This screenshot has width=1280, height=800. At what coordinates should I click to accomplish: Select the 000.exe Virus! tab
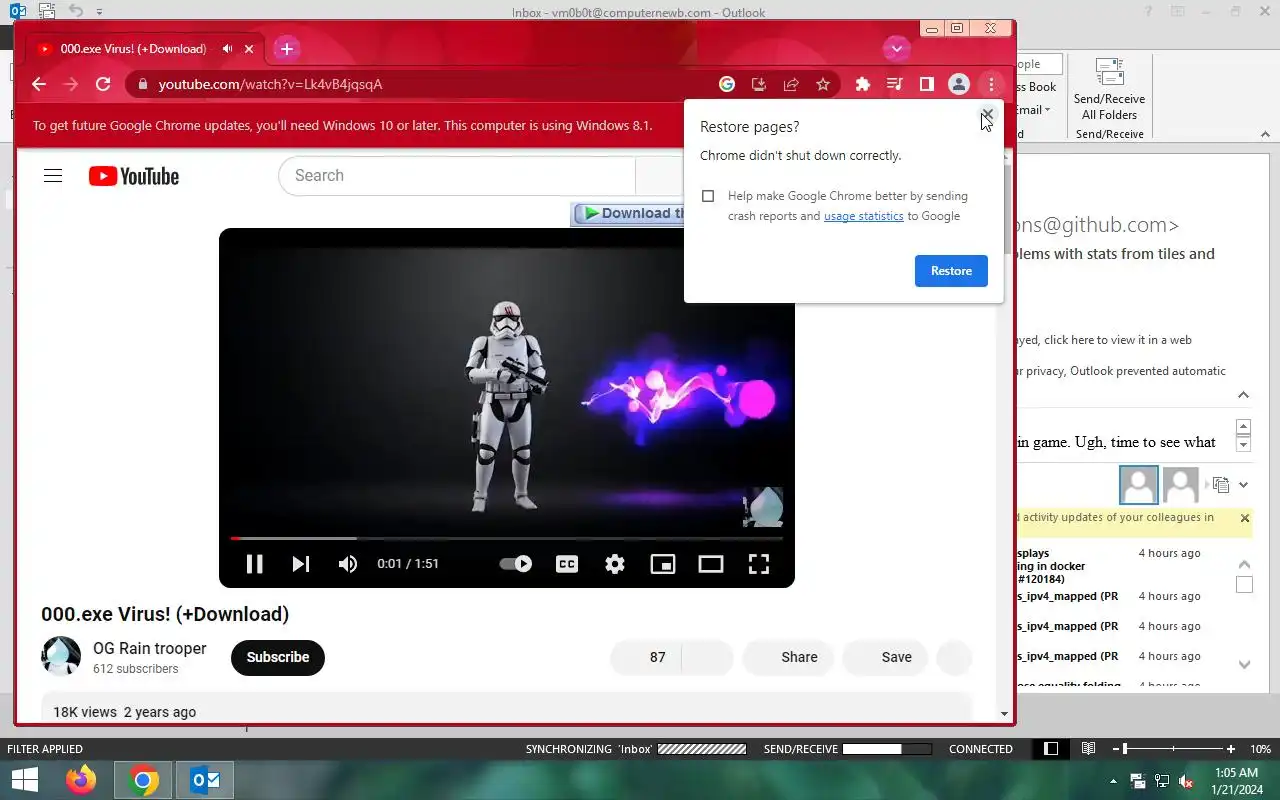[144, 48]
